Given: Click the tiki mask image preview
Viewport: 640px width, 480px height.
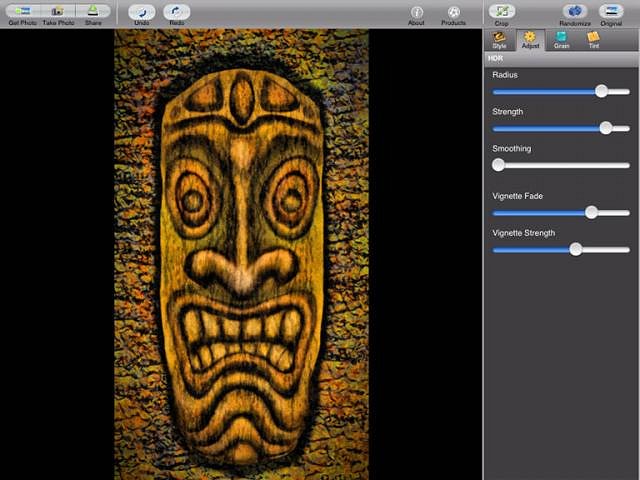Looking at the screenshot, I should [241, 255].
